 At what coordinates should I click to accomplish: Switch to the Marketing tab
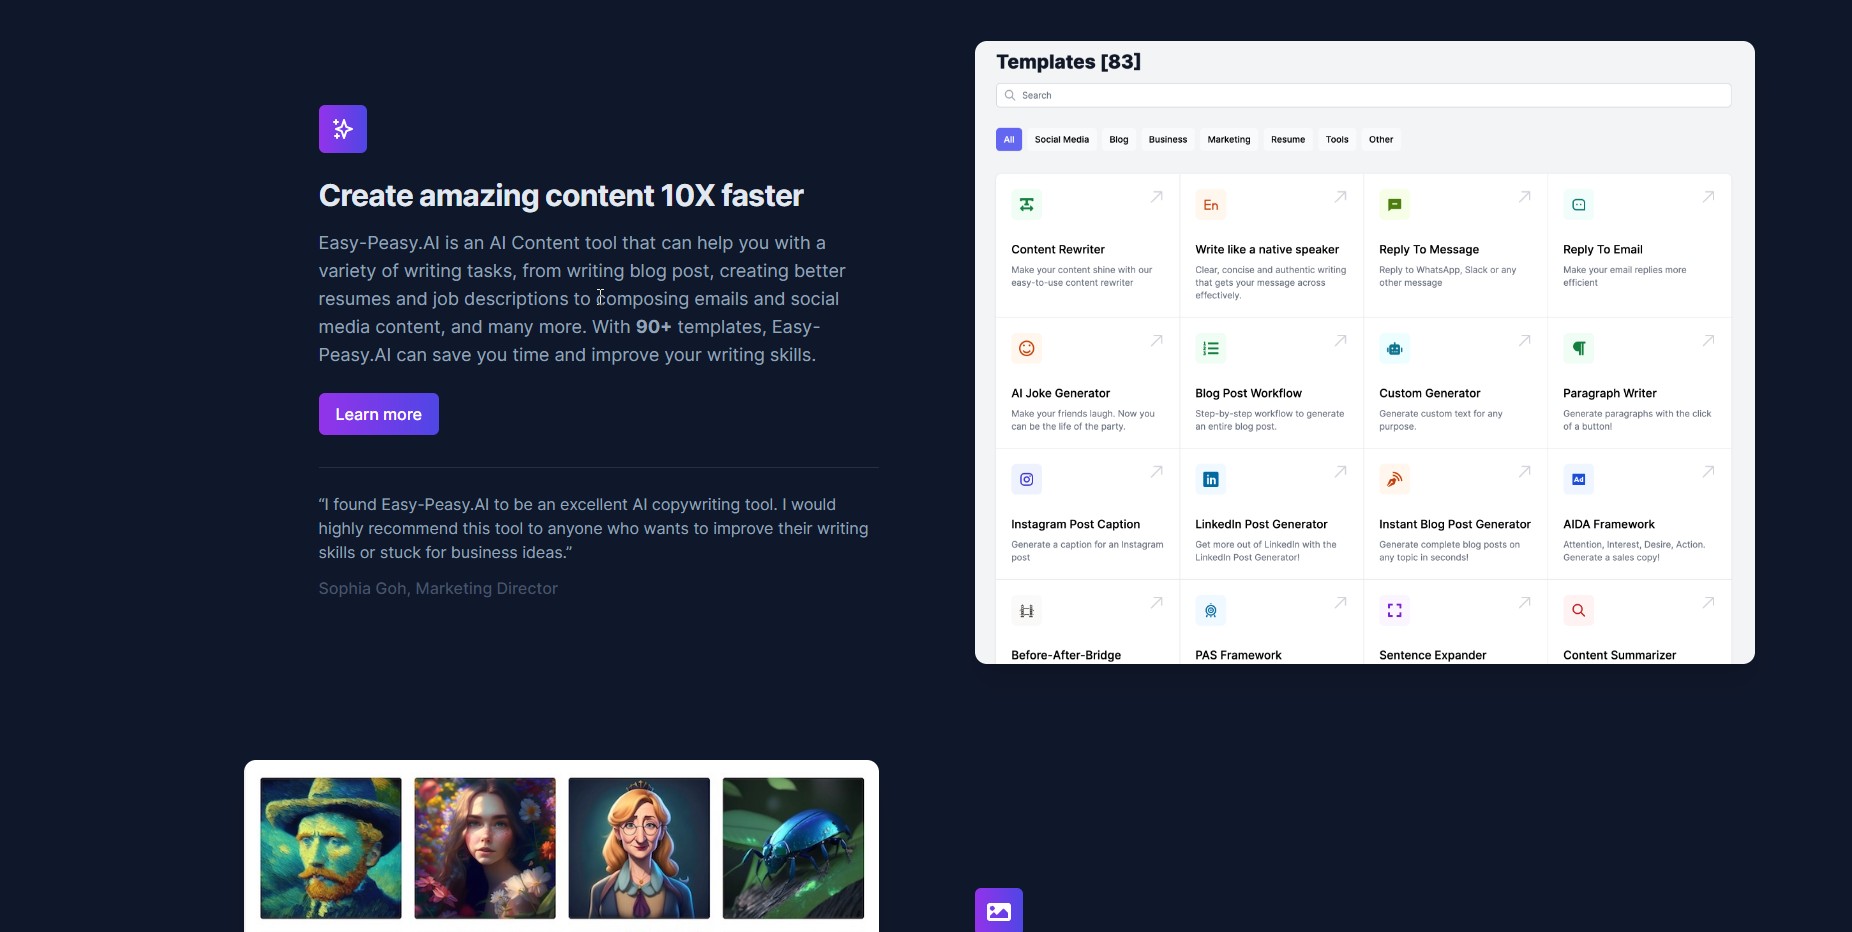click(1229, 140)
